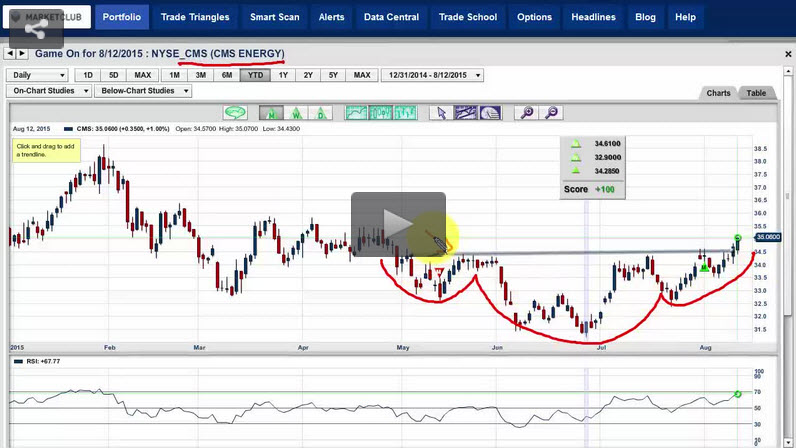
Task: Toggle the weekly Trade Triangle (W) icon
Action: (x=296, y=113)
